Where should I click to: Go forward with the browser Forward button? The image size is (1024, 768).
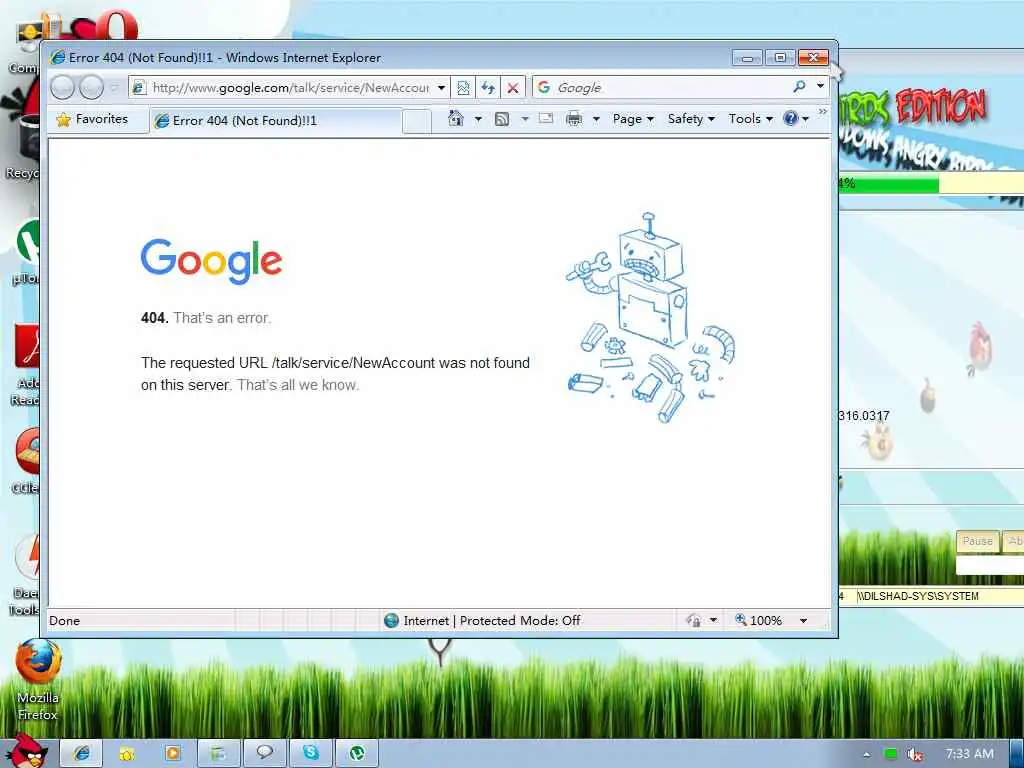[x=91, y=87]
